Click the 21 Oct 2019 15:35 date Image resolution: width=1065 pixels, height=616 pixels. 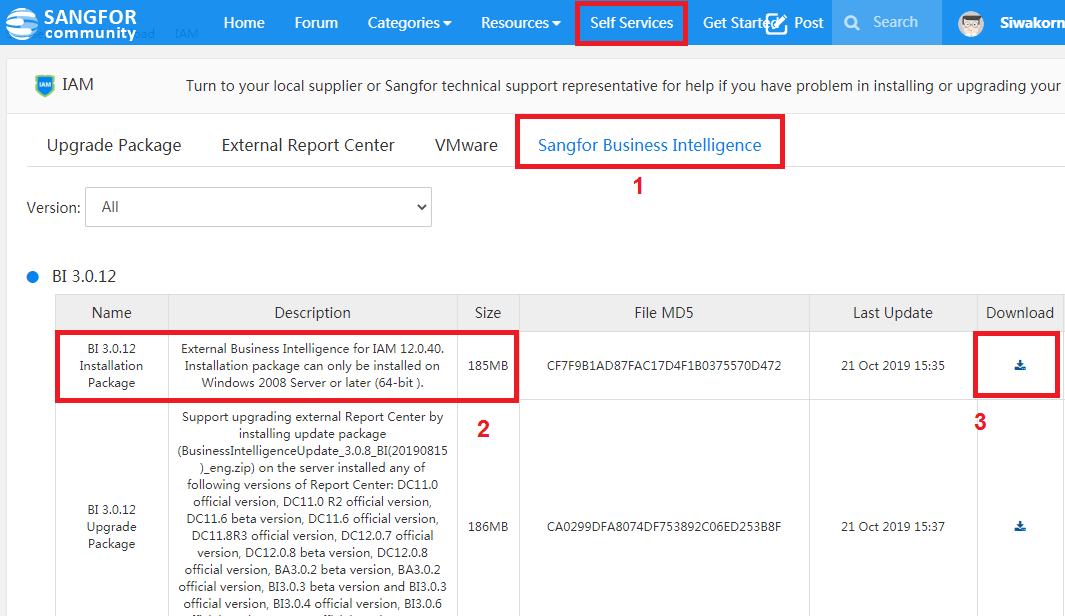(x=892, y=365)
